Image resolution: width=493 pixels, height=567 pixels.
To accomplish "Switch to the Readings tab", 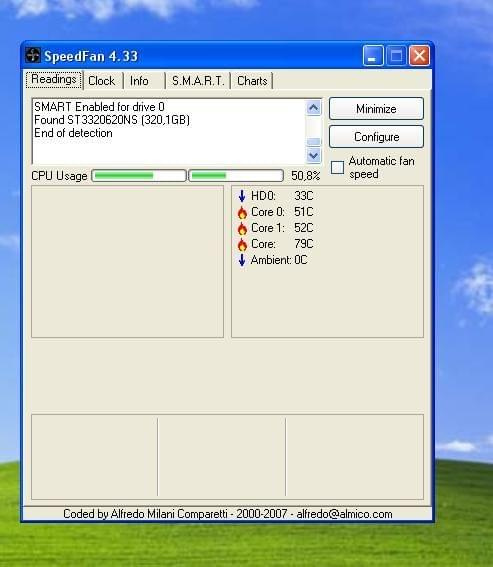I will (x=54, y=80).
